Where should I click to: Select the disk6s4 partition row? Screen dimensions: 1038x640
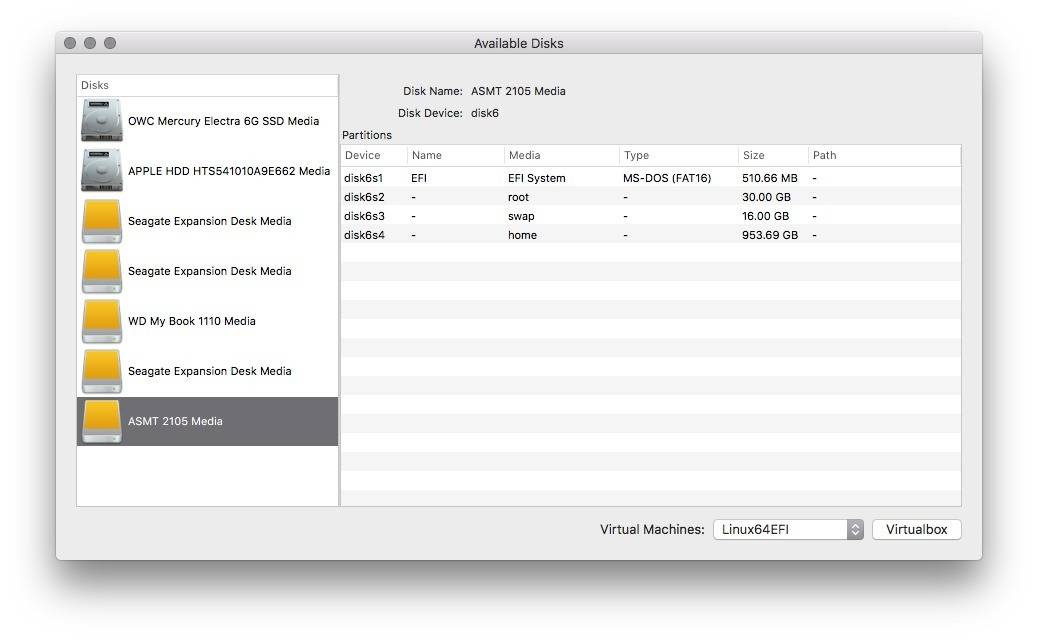[x=651, y=235]
